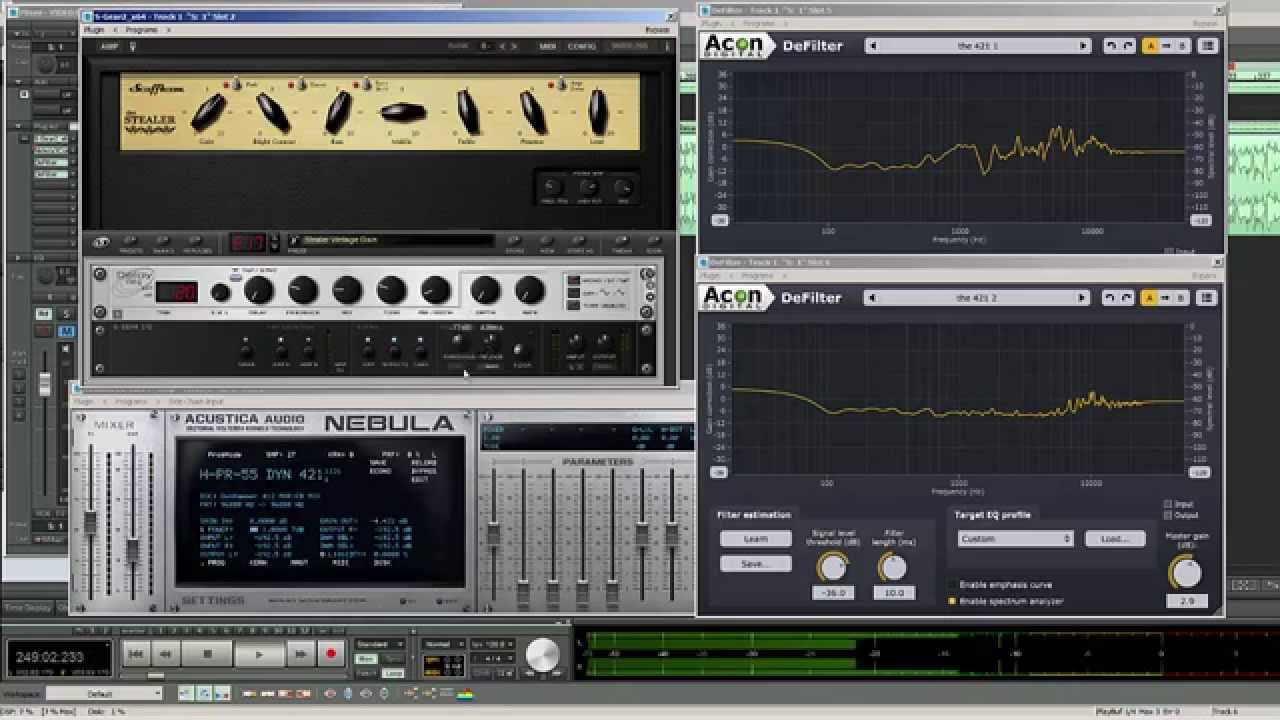The width and height of the screenshot is (1280, 720).
Task: Arm recording with the red Record button
Action: click(331, 654)
